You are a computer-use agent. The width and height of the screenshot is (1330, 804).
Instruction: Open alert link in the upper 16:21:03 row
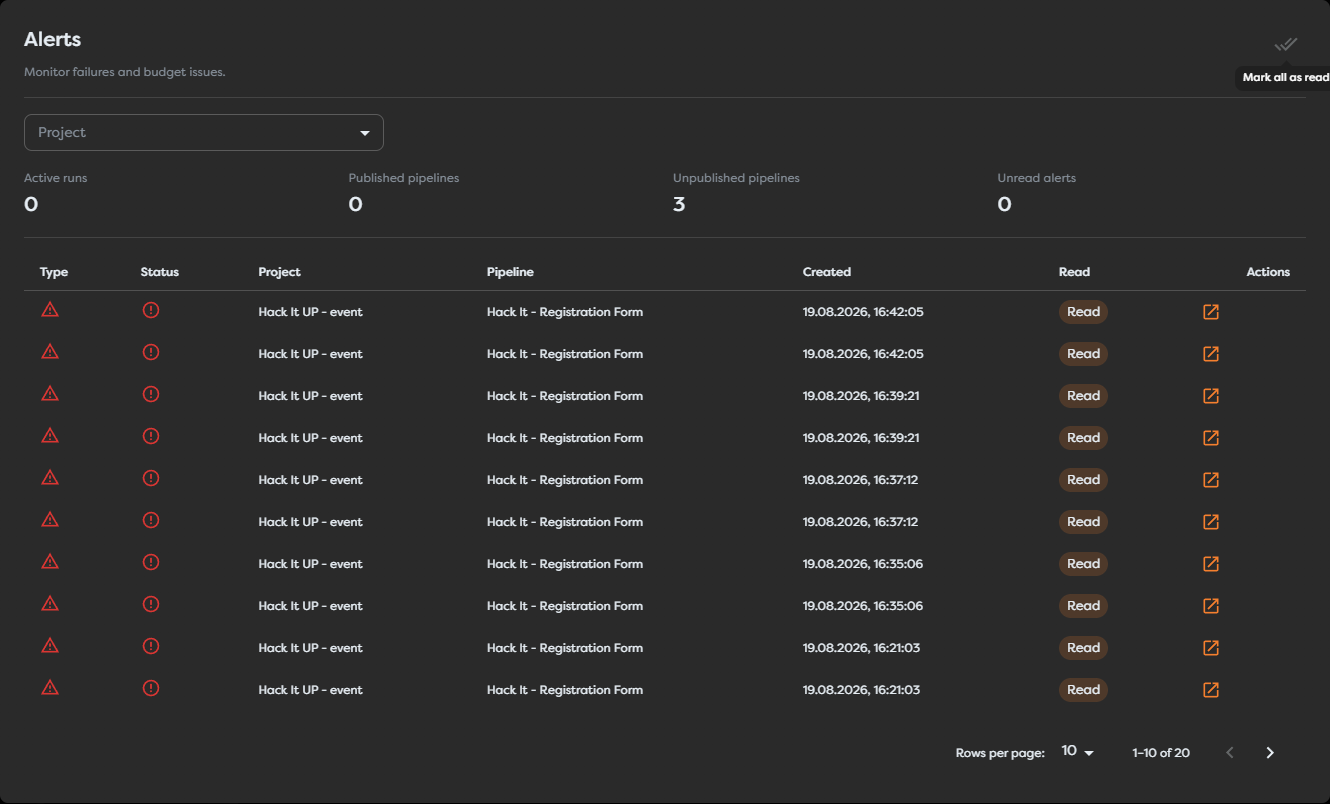[x=1210, y=648]
